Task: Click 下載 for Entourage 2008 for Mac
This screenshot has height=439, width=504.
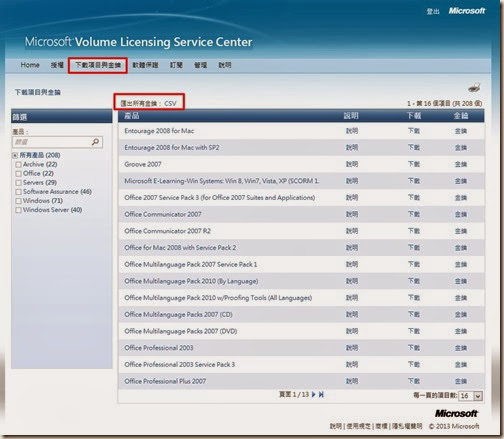Action: (x=414, y=131)
